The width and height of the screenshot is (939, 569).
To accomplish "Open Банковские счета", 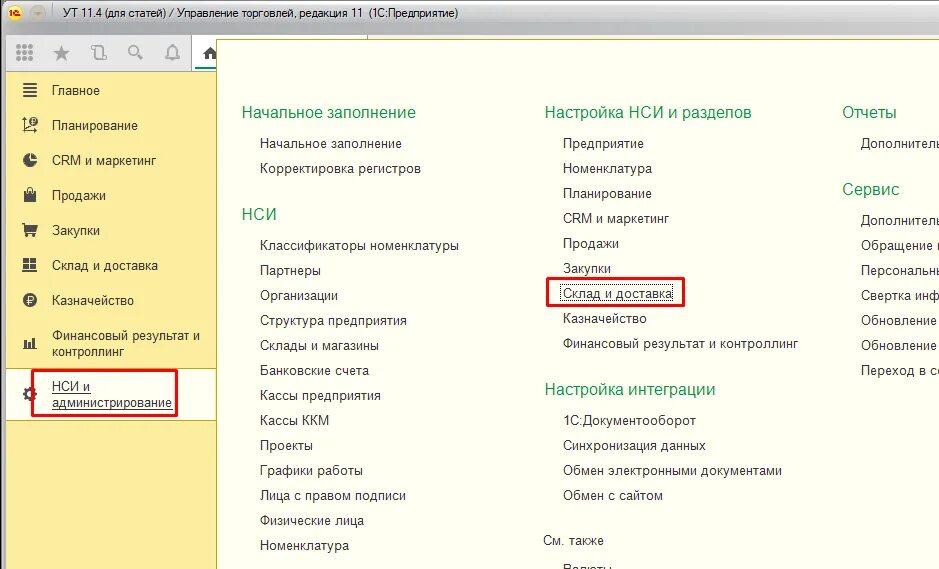I will pos(314,371).
